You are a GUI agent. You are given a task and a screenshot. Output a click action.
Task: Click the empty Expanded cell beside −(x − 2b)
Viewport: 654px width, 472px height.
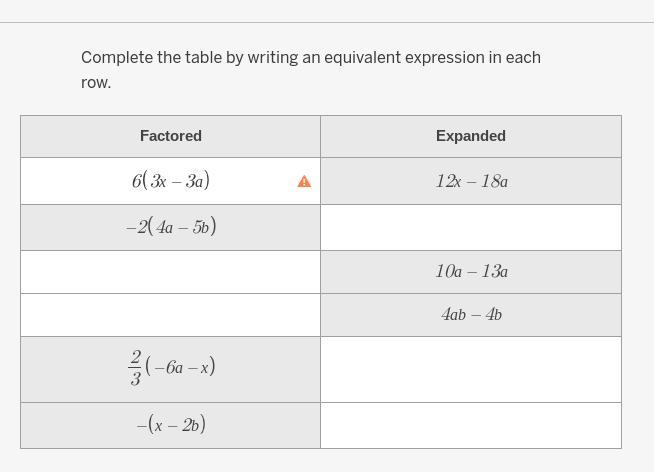point(470,425)
